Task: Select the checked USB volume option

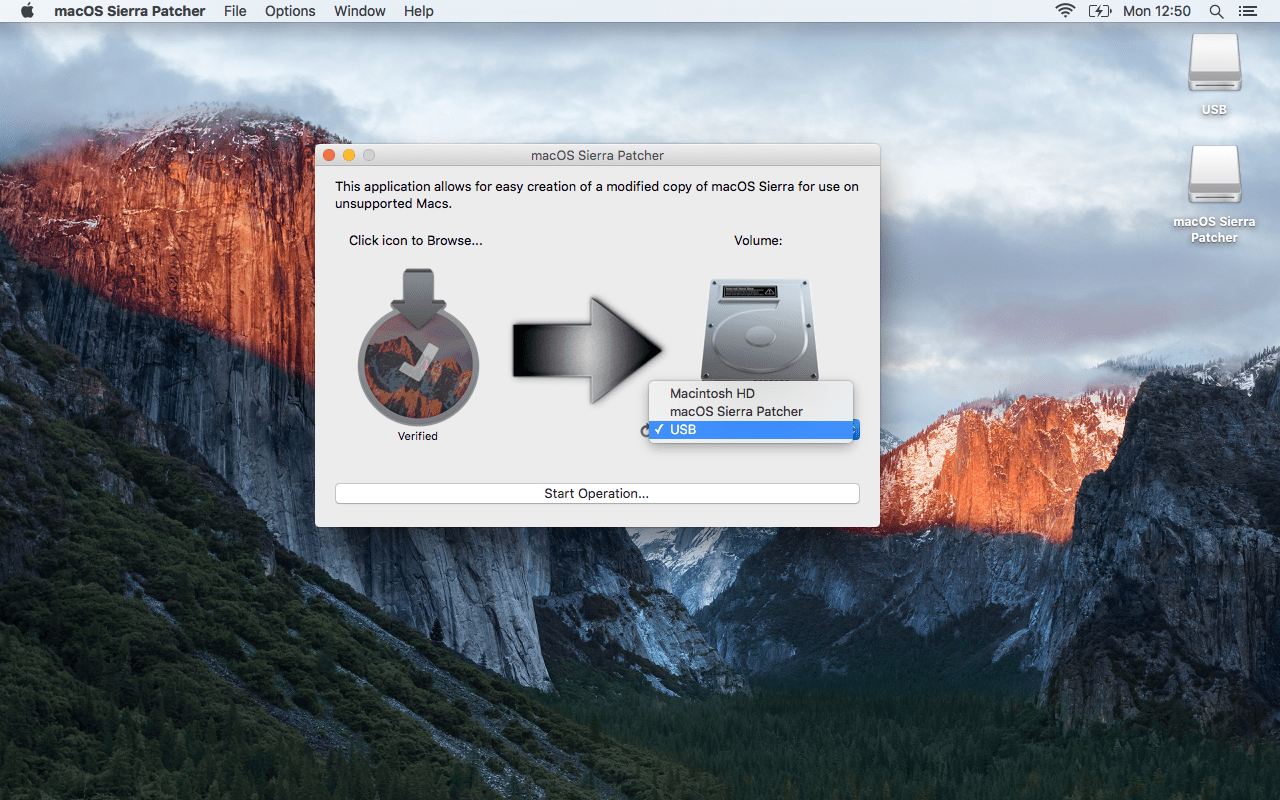Action: coord(751,429)
